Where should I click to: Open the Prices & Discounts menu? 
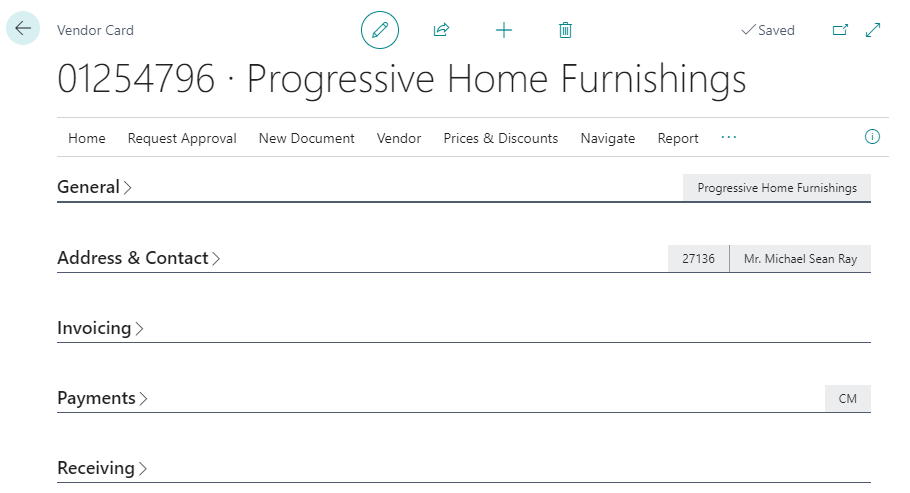500,138
